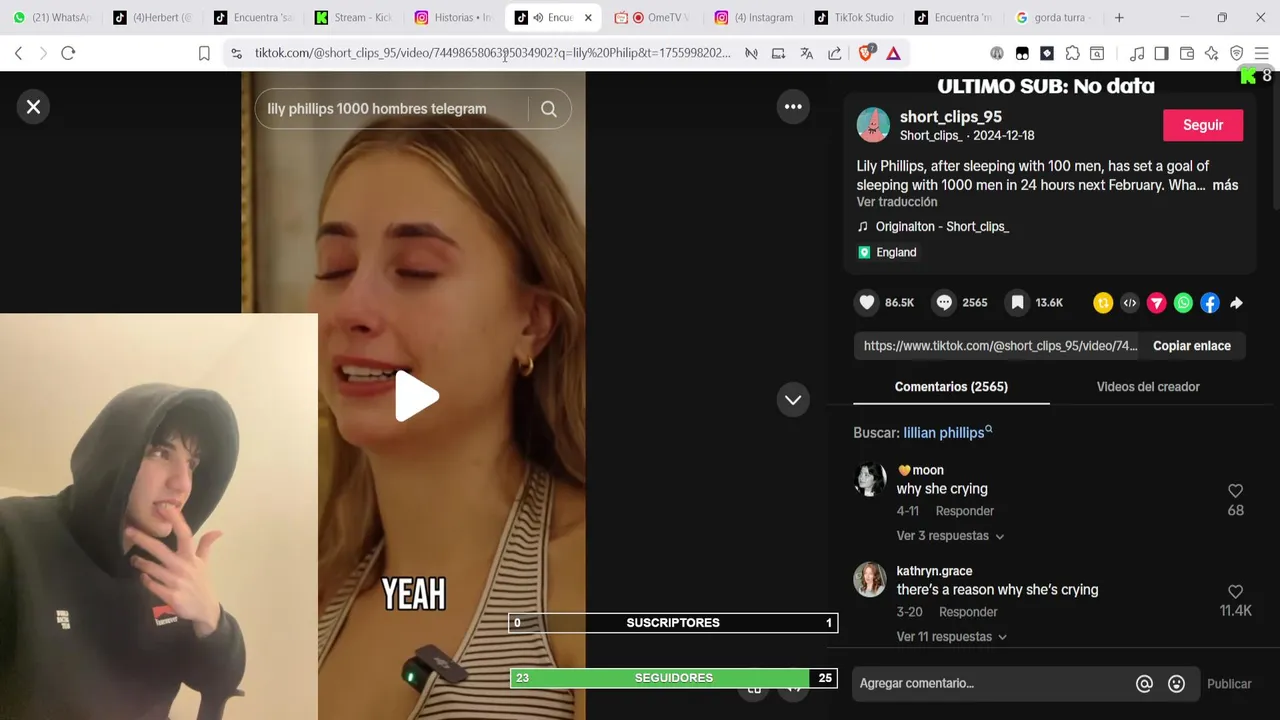Like kathryn.grace's comment with the heart
Screen dimensions: 1280x720
1235,592
